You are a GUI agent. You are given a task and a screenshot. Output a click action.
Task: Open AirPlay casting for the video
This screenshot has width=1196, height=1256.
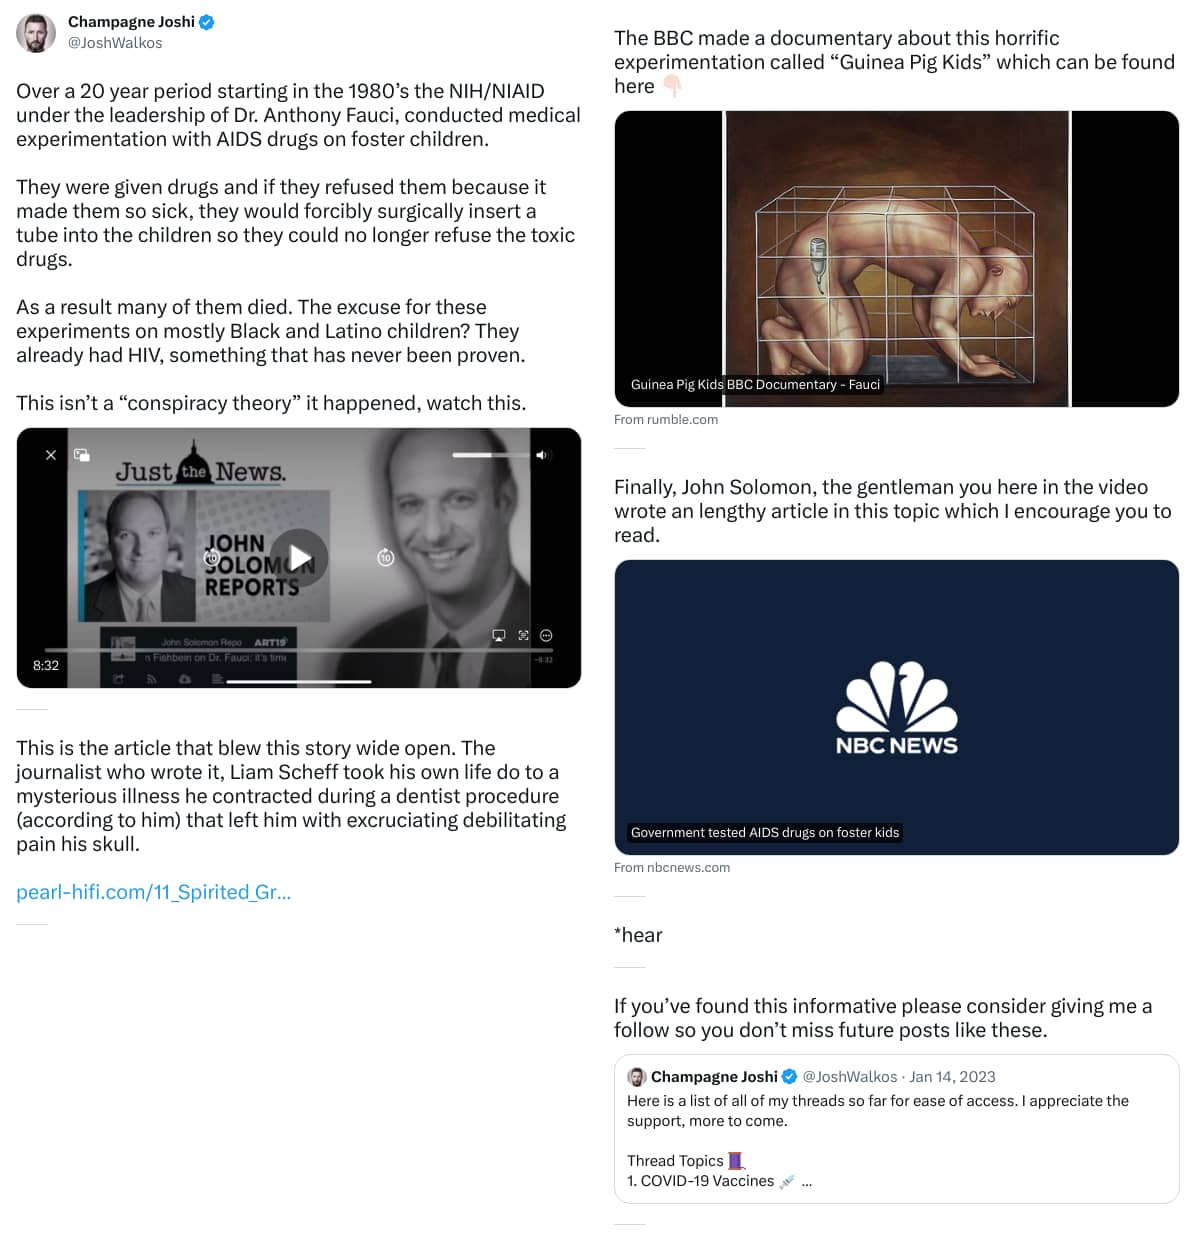click(499, 635)
